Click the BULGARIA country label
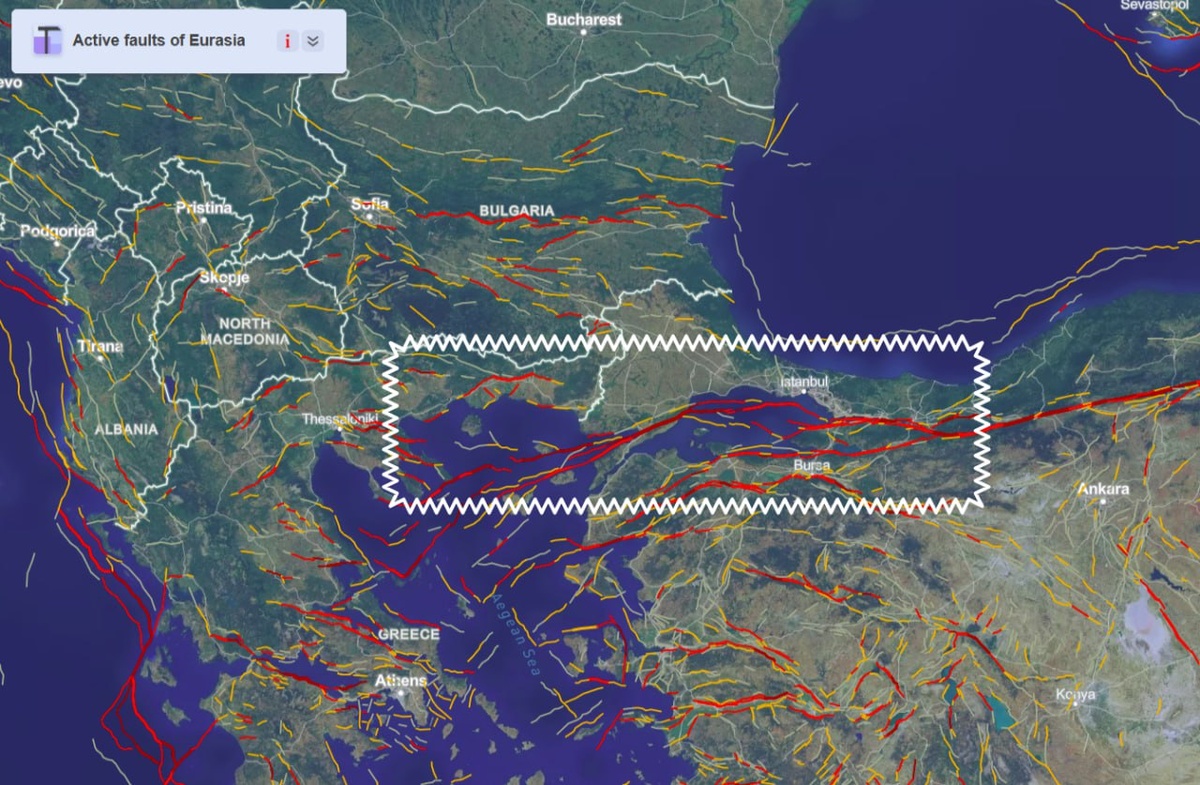Image resolution: width=1200 pixels, height=785 pixels. pos(517,211)
